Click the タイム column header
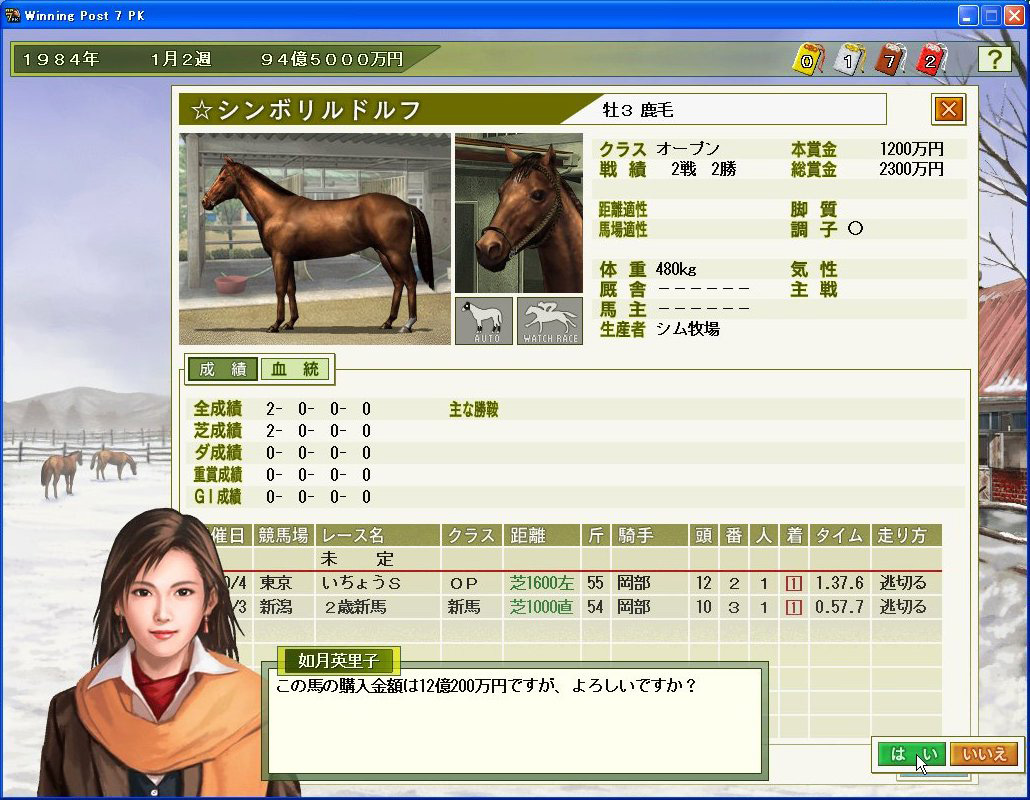Screen dimensions: 1030x800 [x=840, y=535]
